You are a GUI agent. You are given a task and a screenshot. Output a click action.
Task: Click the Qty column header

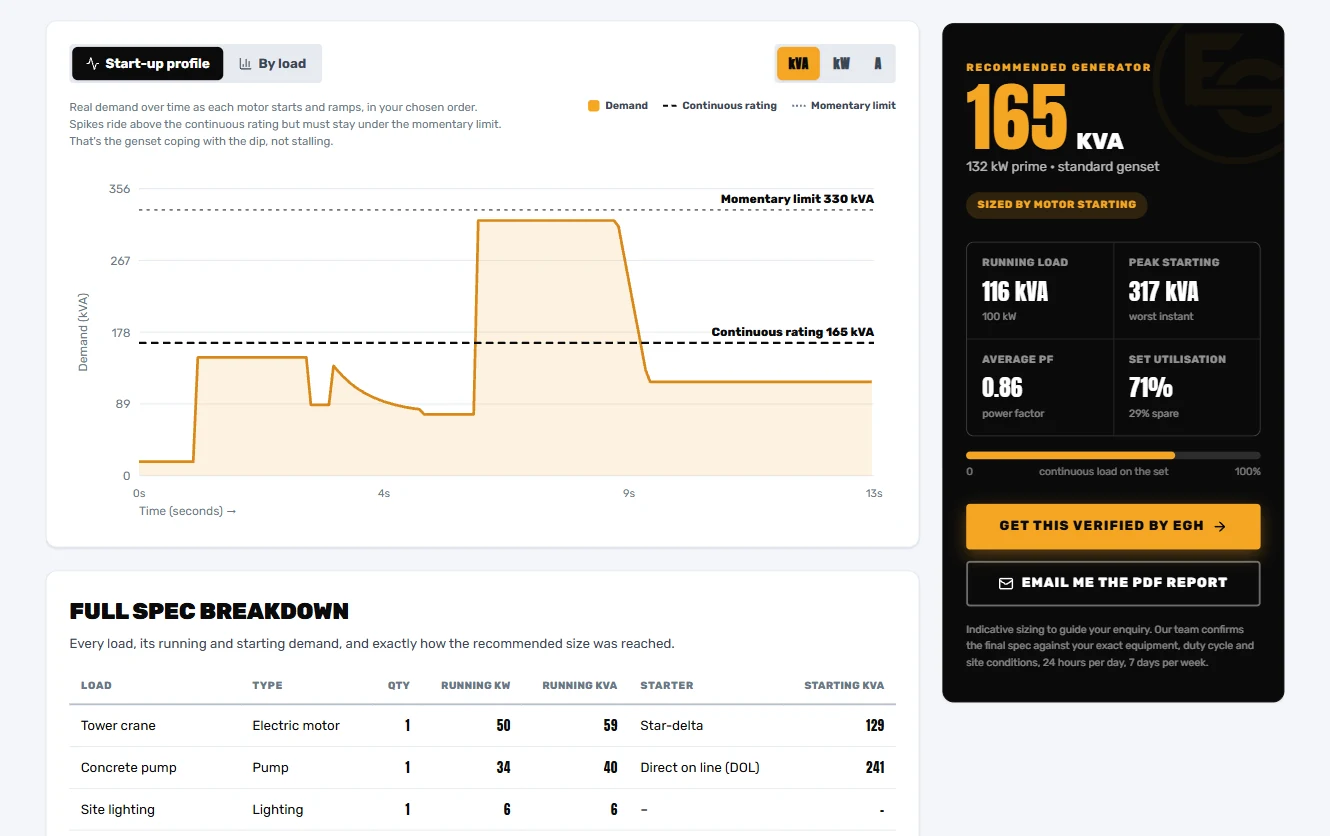pos(399,685)
